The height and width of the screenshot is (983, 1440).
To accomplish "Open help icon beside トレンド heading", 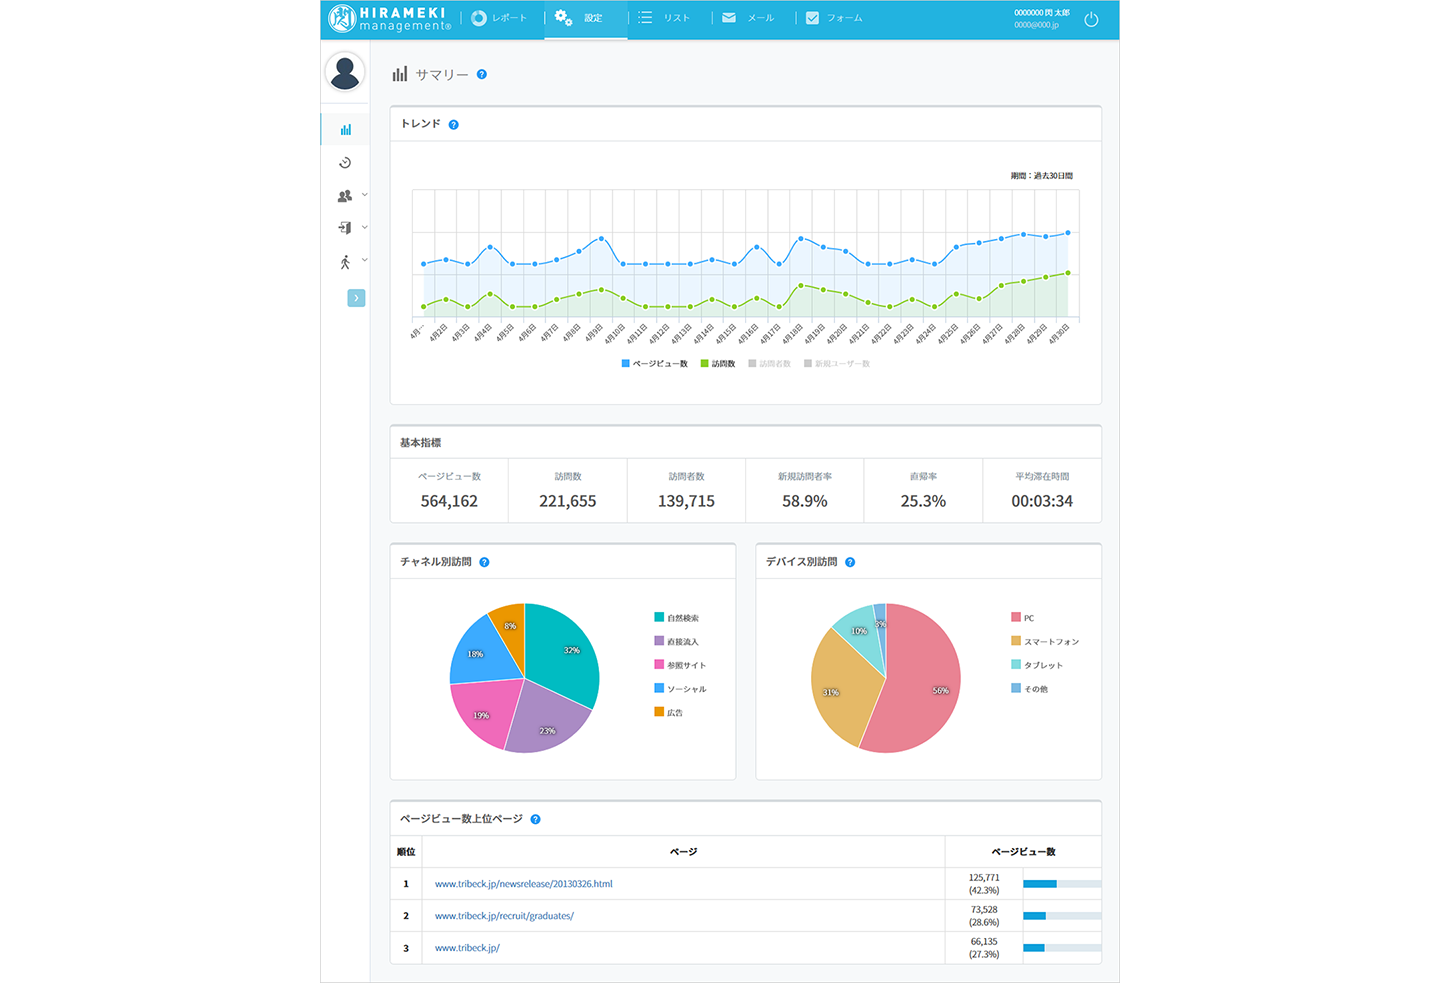I will point(453,125).
